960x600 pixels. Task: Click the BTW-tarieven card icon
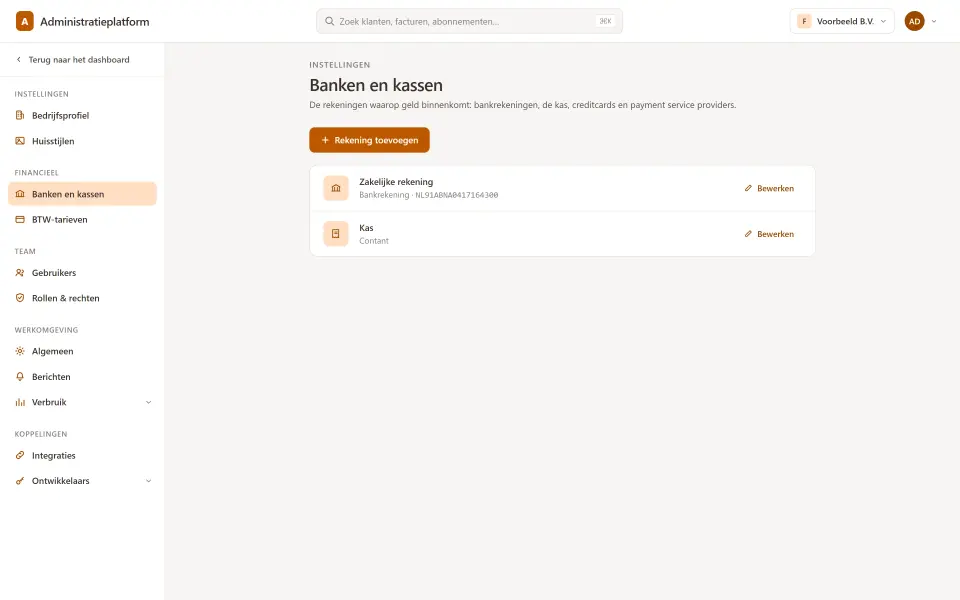(x=20, y=219)
